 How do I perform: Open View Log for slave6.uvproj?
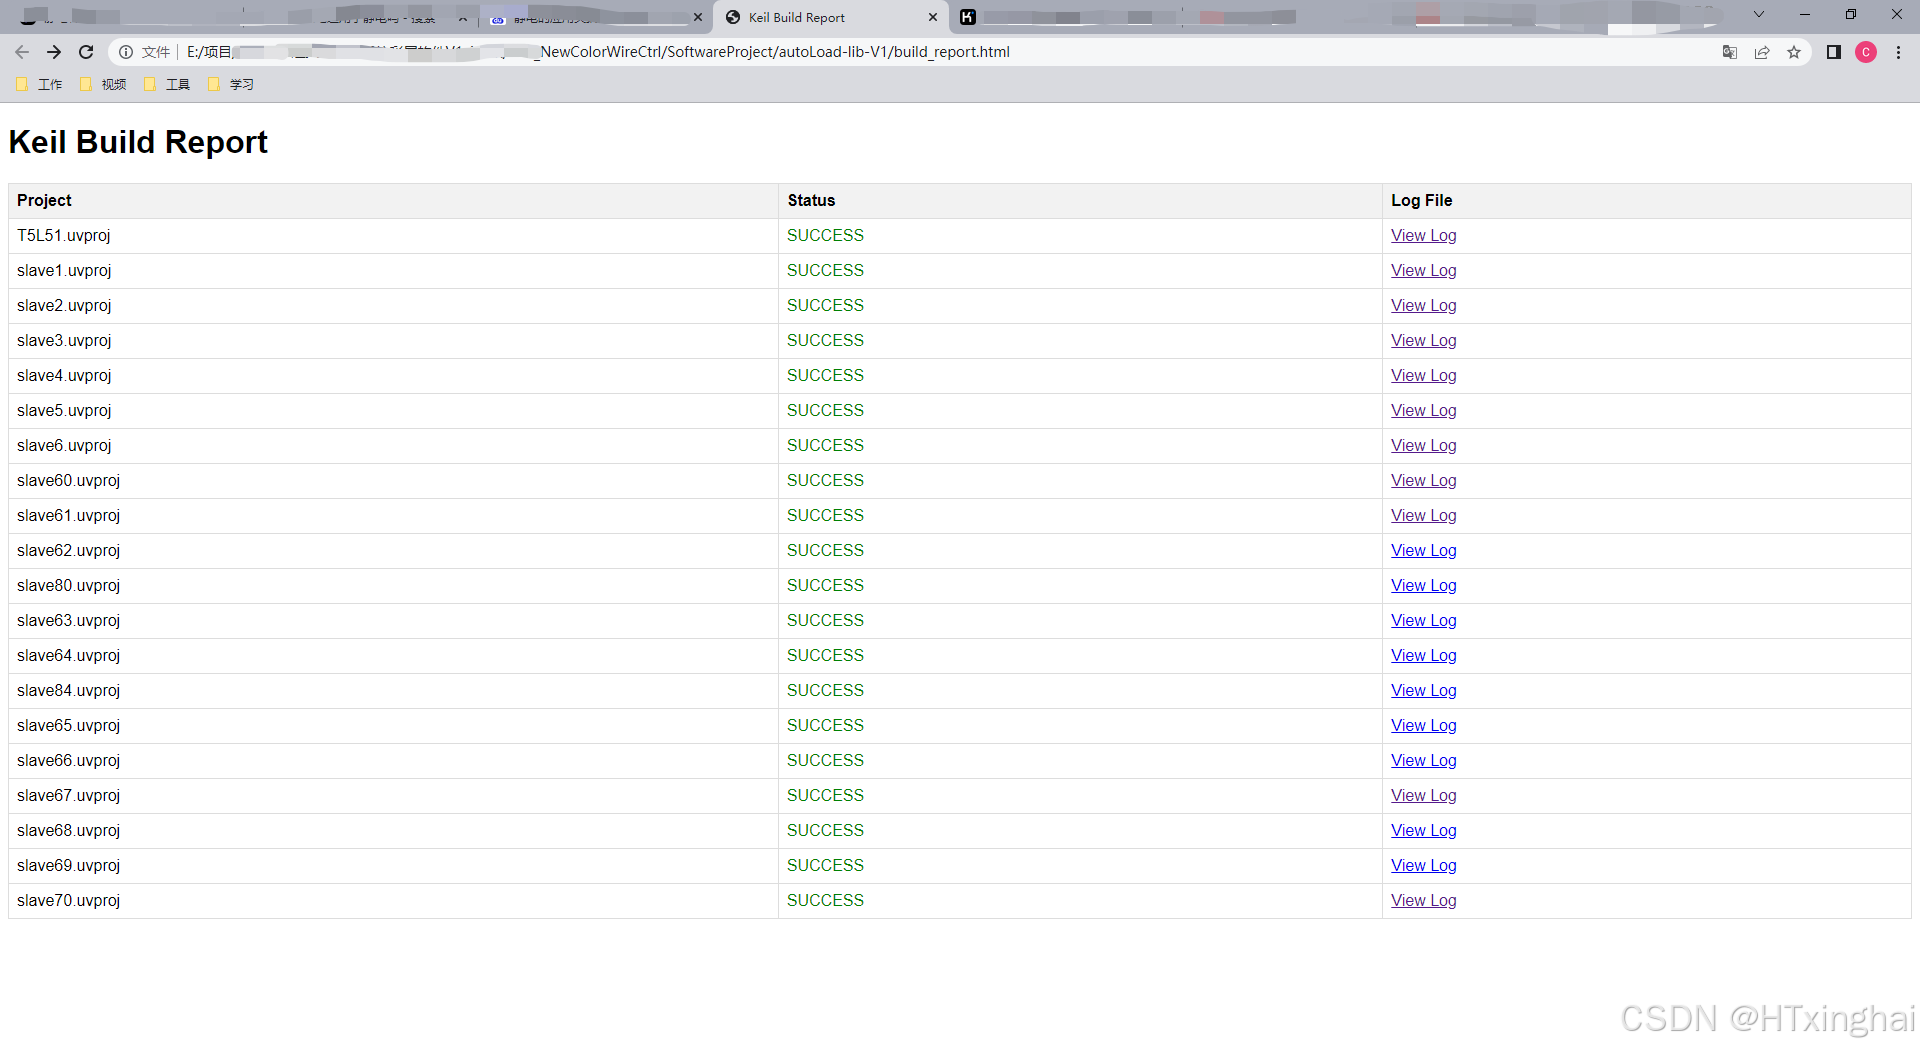[x=1423, y=446]
